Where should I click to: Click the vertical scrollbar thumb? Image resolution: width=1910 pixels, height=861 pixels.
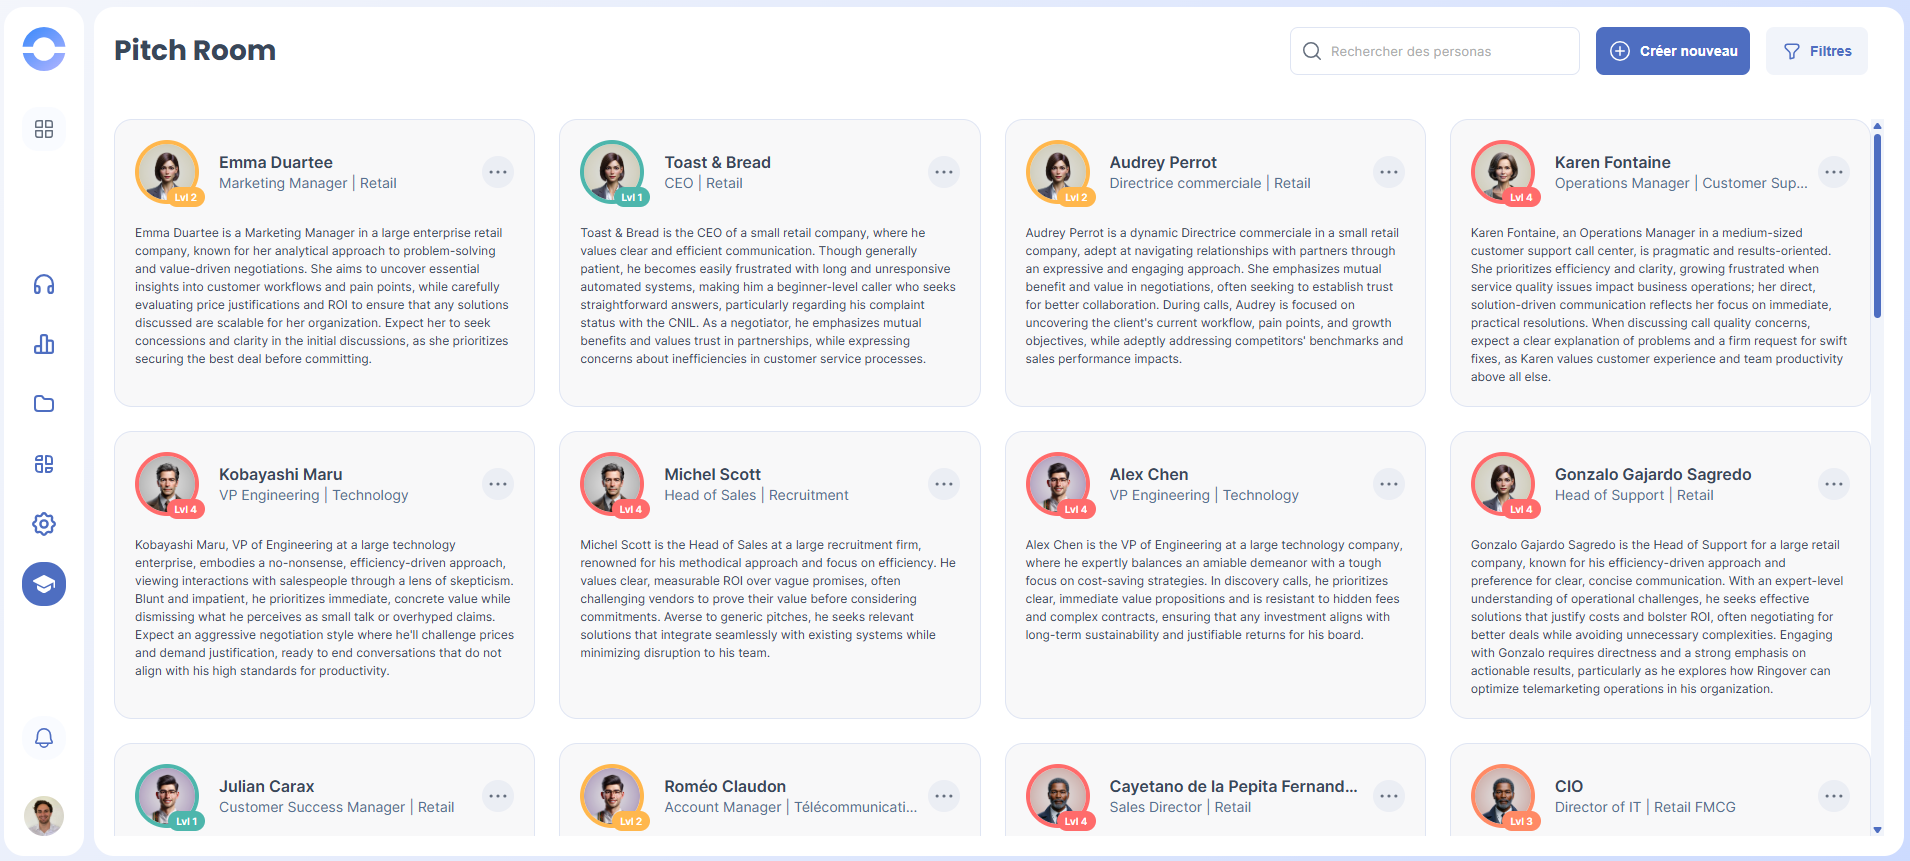coord(1877,225)
